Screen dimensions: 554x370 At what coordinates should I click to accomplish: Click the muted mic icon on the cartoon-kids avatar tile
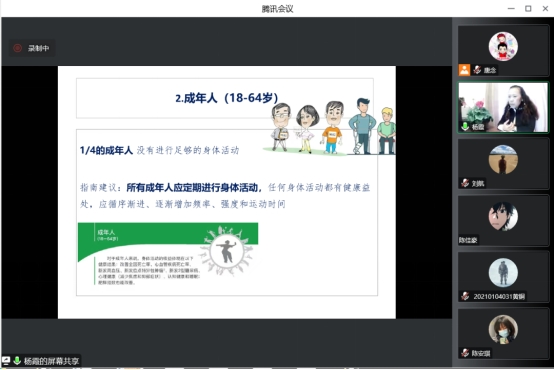477,70
